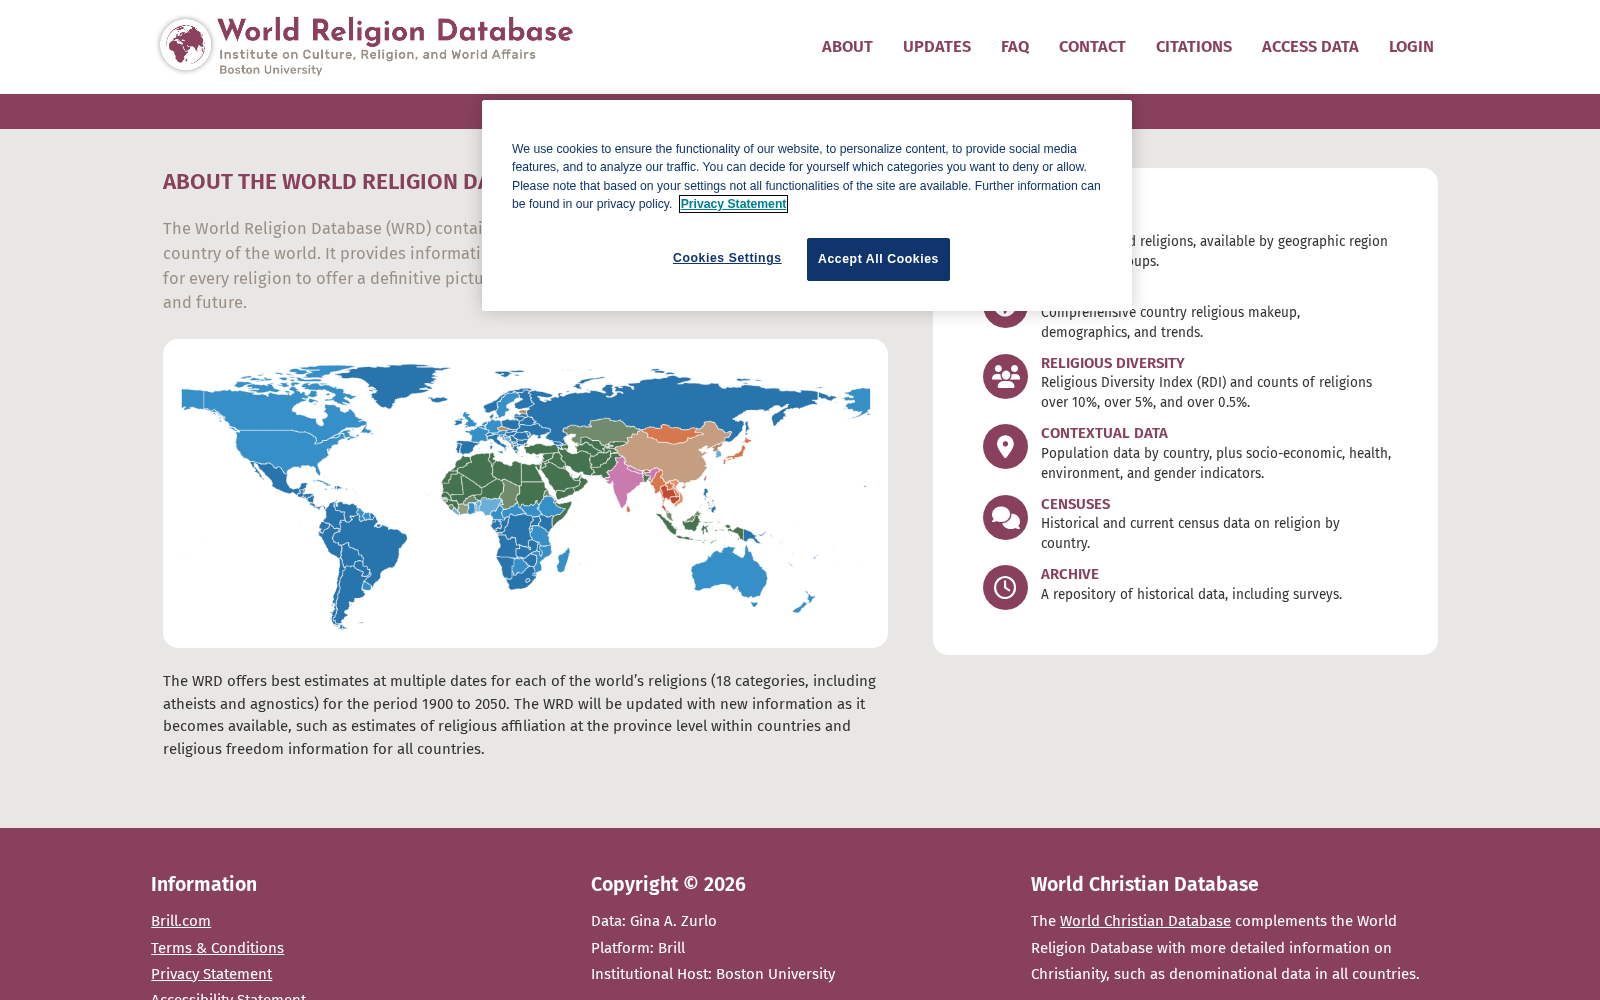
Task: Click the CONTEXTUAL DATA heading link
Action: point(1104,433)
